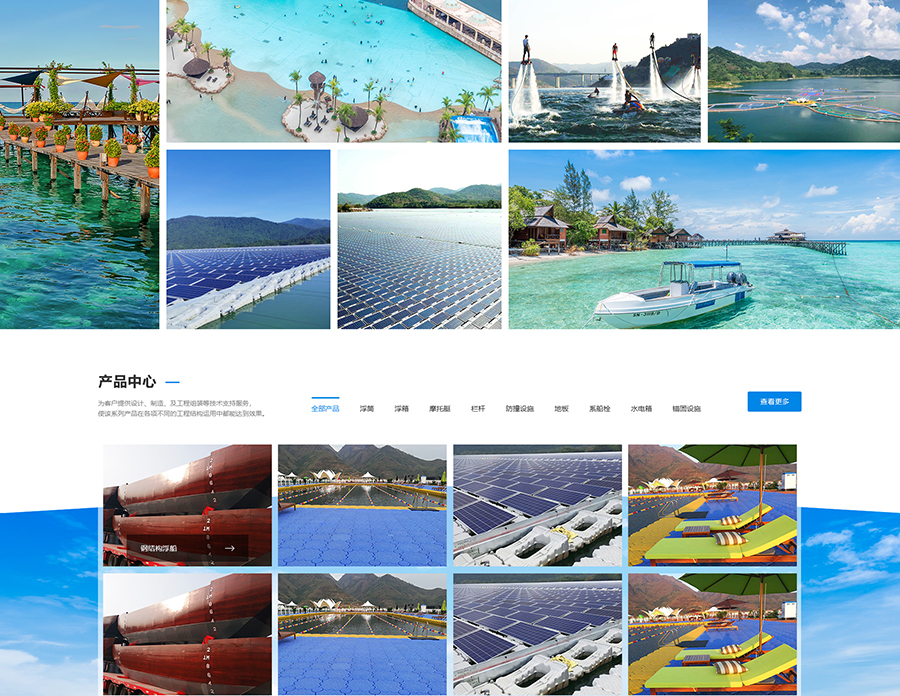Open the 防撞设施 tab
The image size is (900, 696).
[519, 409]
